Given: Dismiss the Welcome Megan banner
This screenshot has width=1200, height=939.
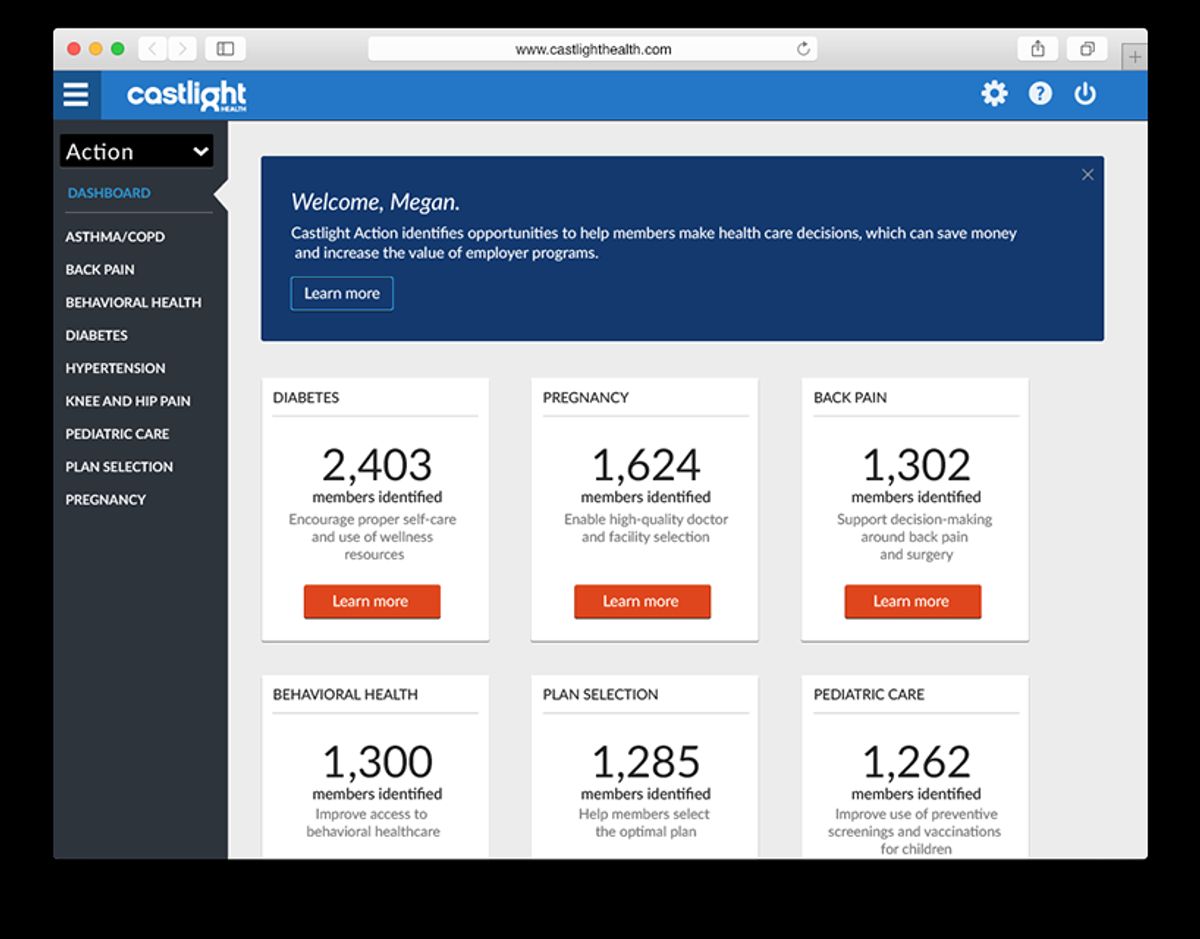Looking at the screenshot, I should point(1088,174).
